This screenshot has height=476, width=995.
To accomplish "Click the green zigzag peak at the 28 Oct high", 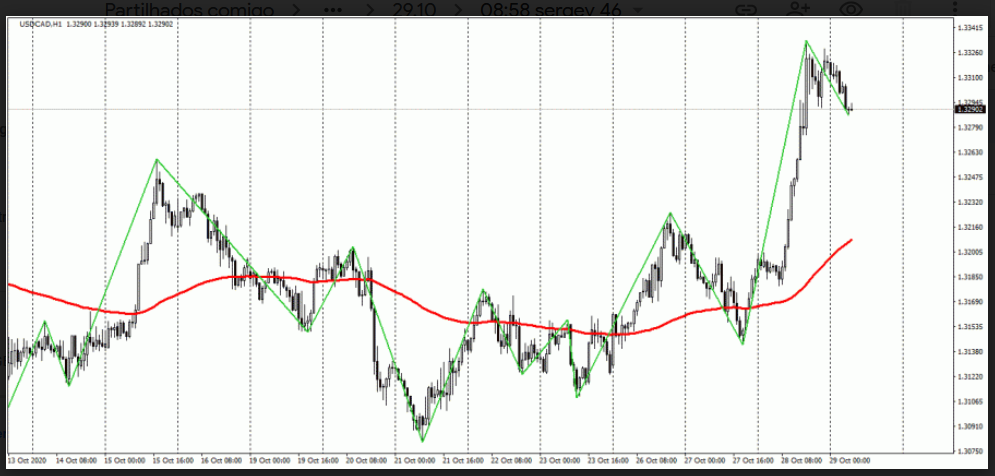I will [806, 42].
